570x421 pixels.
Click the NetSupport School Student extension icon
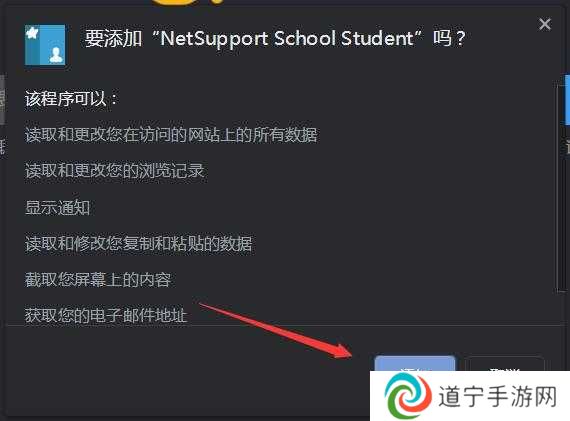click(x=45, y=45)
